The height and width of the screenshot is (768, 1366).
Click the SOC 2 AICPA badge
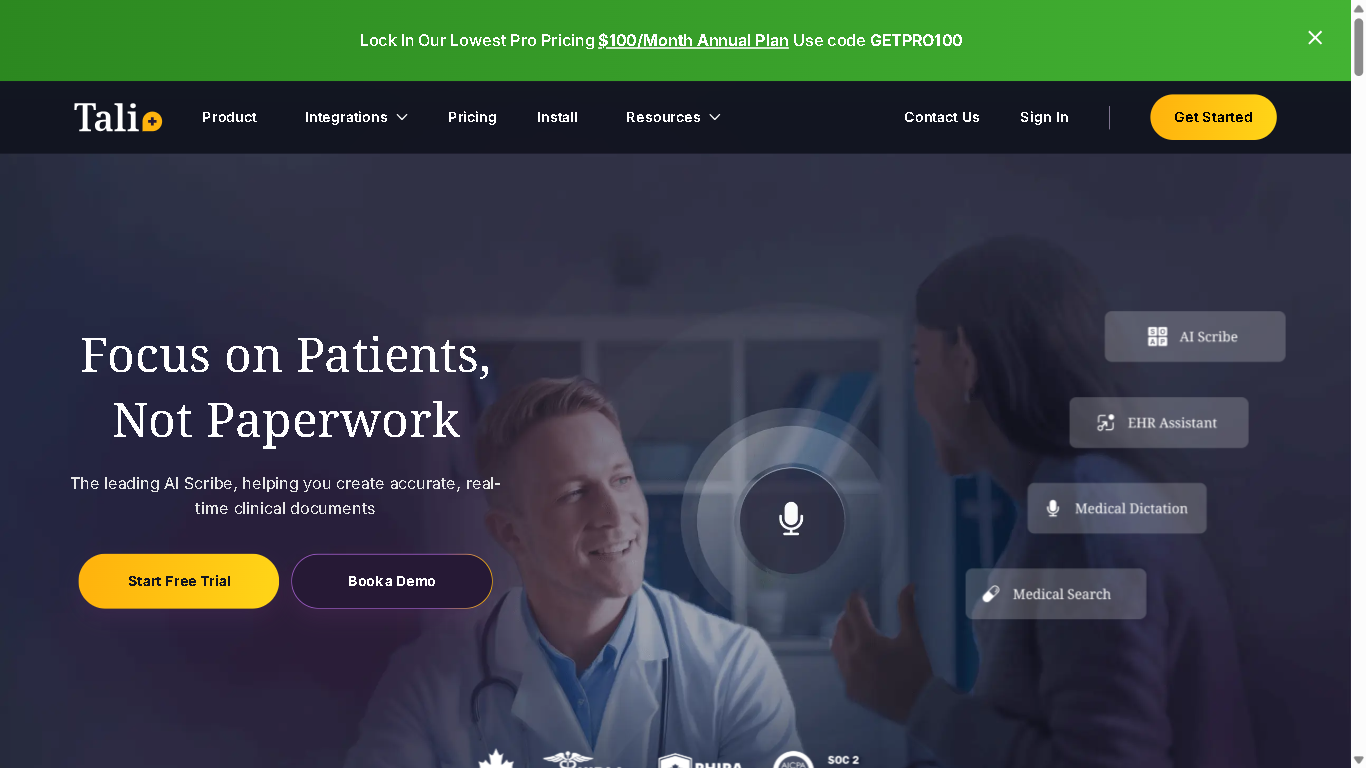816,760
